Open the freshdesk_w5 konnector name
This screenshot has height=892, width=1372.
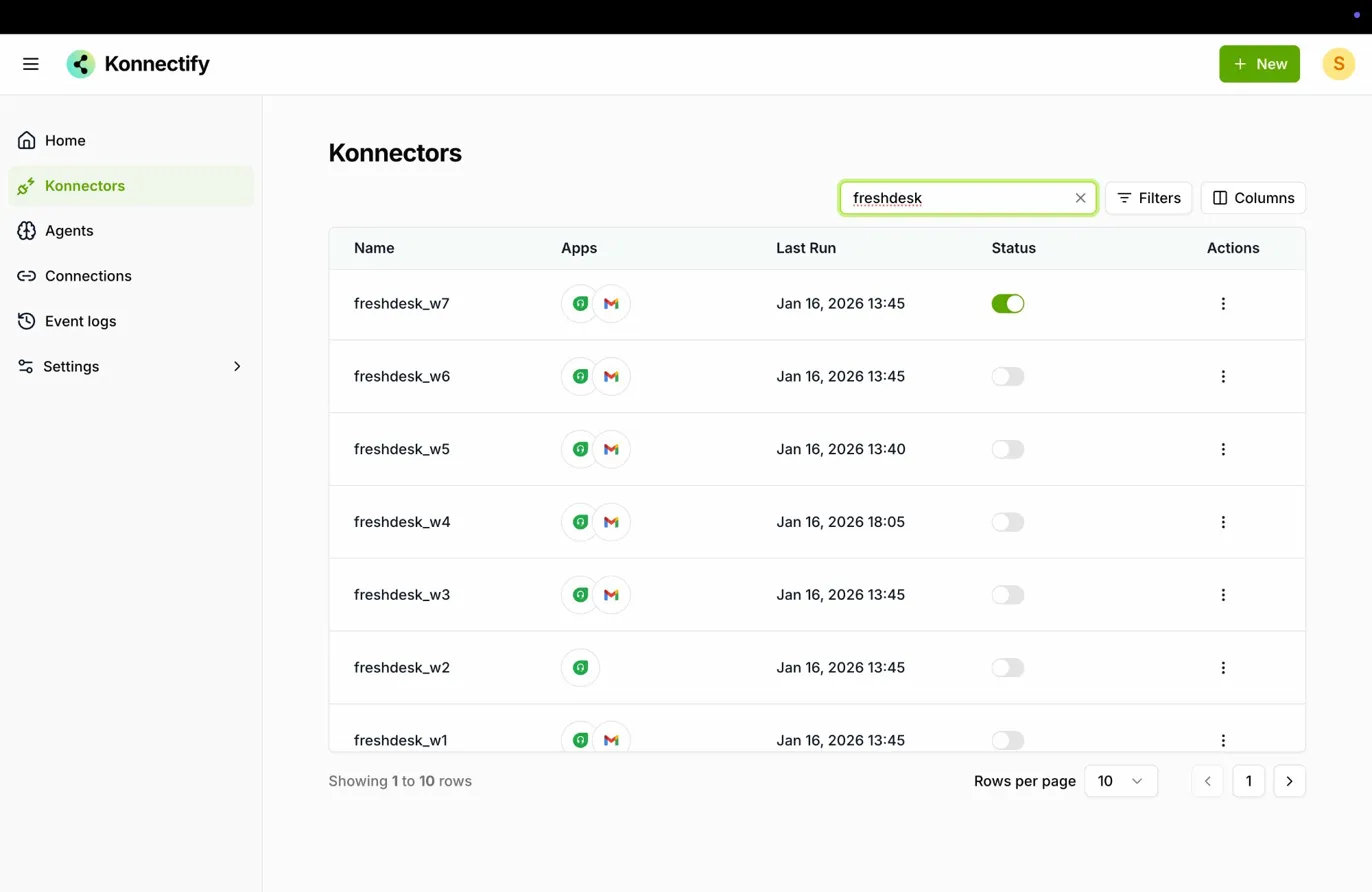[402, 450]
